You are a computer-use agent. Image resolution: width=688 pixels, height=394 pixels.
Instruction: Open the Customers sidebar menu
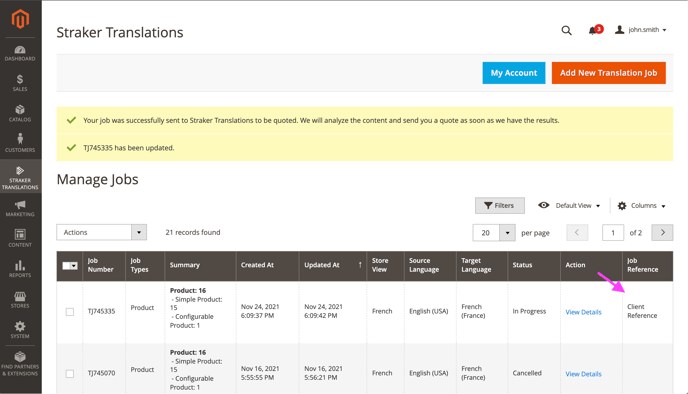click(x=20, y=143)
